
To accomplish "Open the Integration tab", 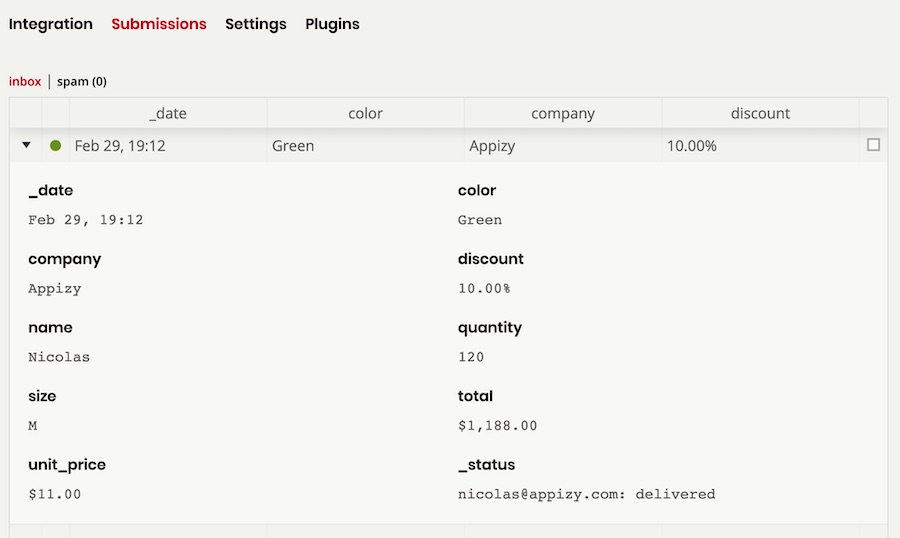I will [x=51, y=24].
